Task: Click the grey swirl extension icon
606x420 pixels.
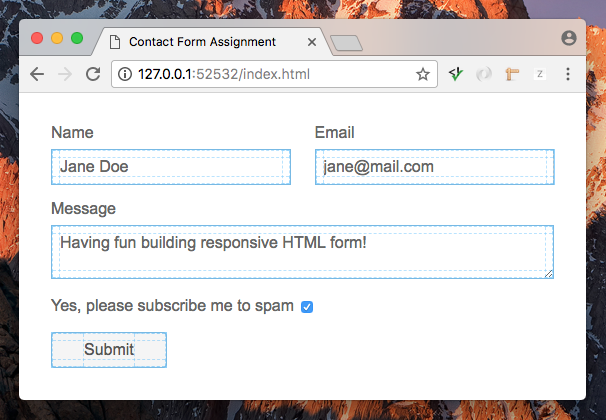Action: [x=484, y=74]
